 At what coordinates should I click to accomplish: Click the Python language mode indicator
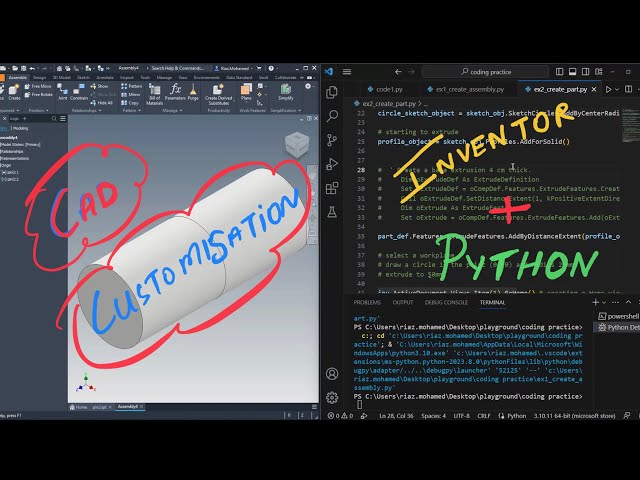[x=516, y=416]
